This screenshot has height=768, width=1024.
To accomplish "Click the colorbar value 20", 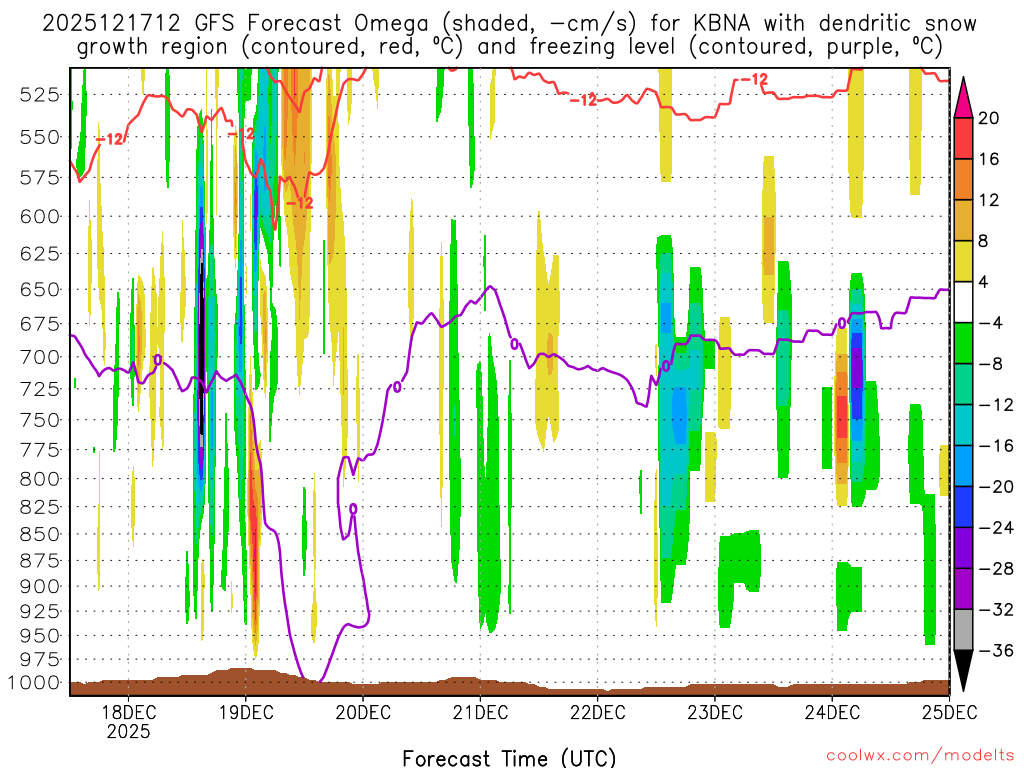I will click(989, 118).
